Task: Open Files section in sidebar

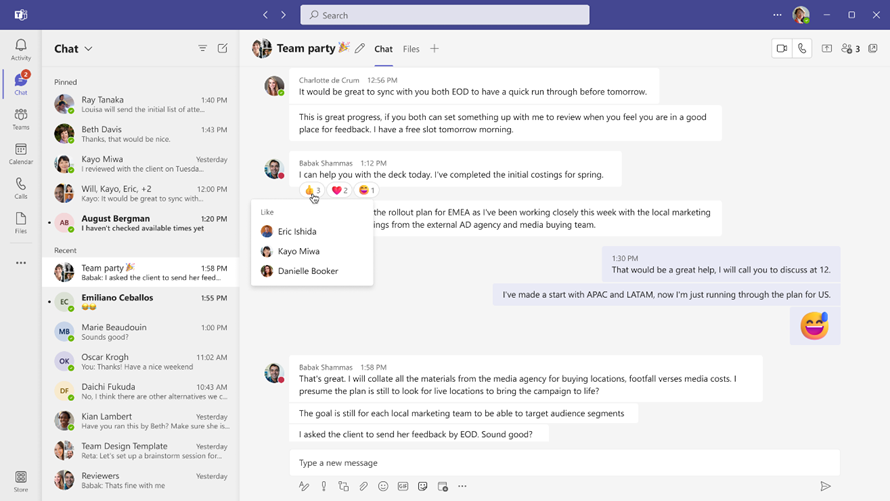Action: pos(21,223)
